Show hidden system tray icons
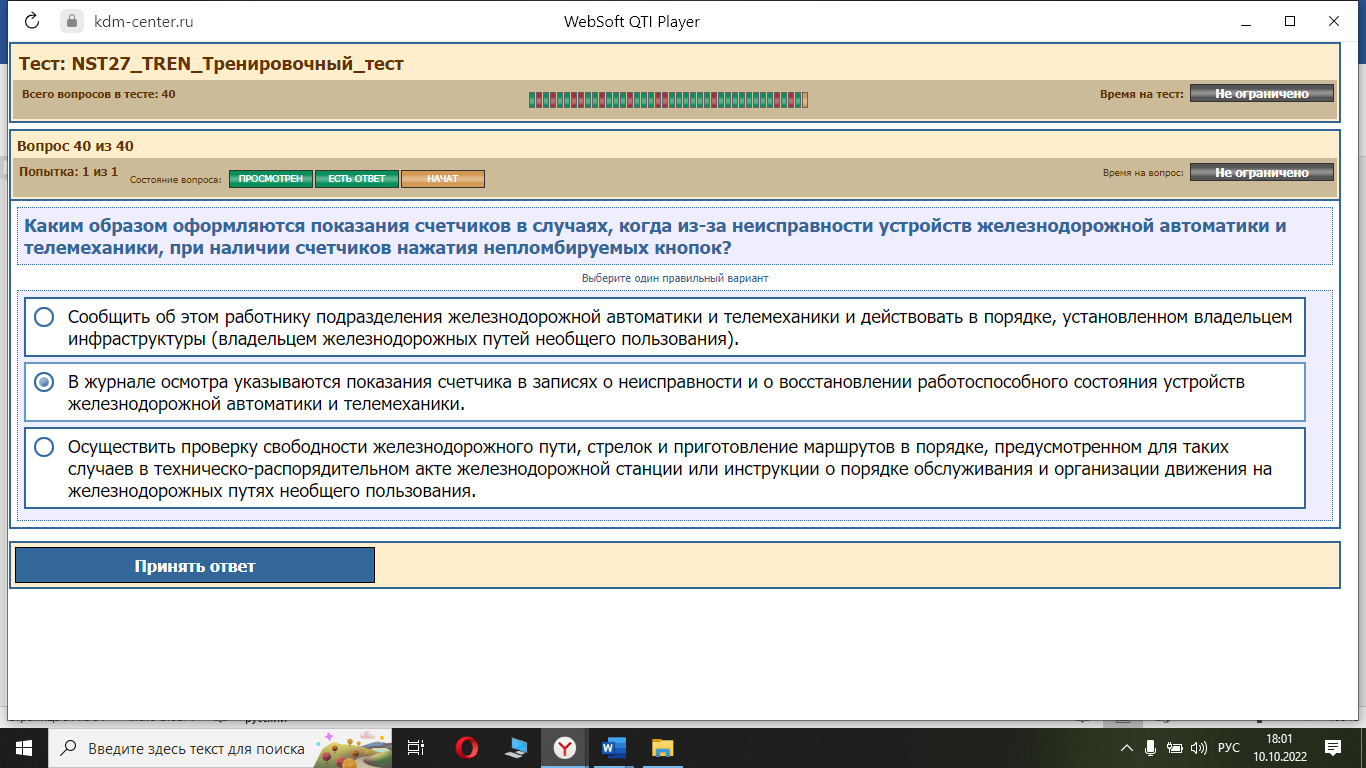This screenshot has height=768, width=1366. point(1126,747)
